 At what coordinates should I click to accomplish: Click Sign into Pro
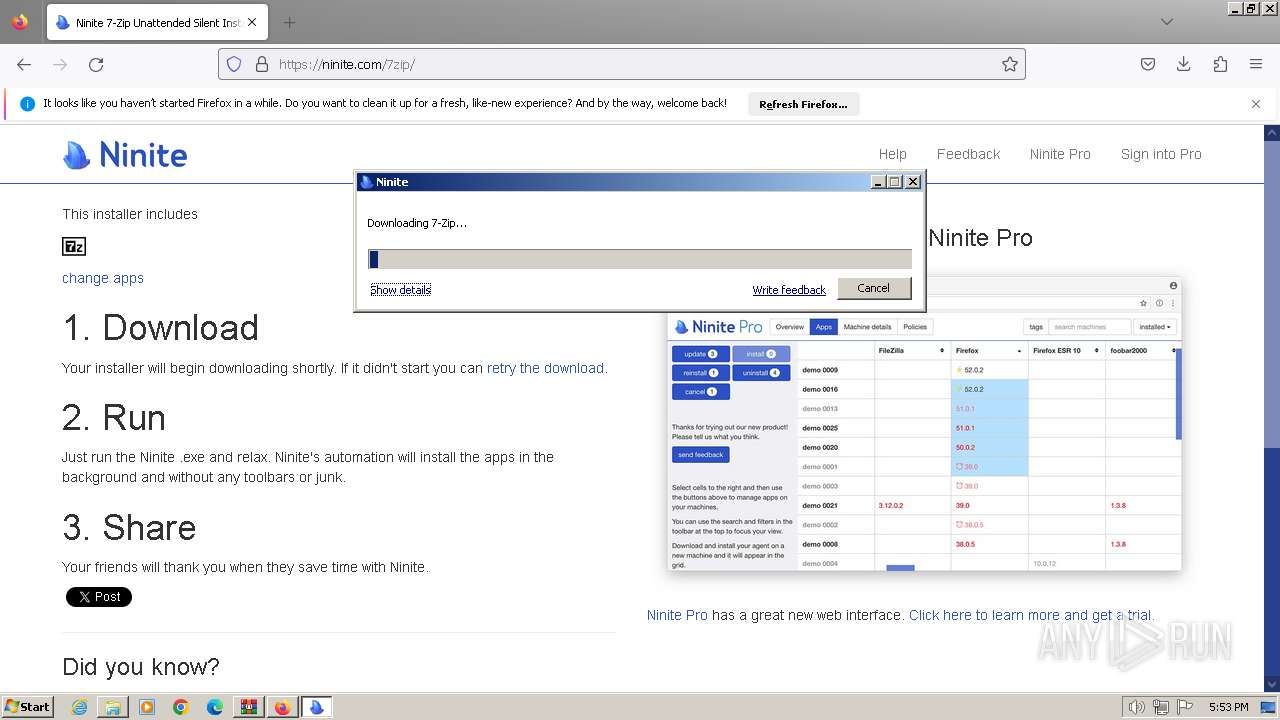pos(1161,154)
